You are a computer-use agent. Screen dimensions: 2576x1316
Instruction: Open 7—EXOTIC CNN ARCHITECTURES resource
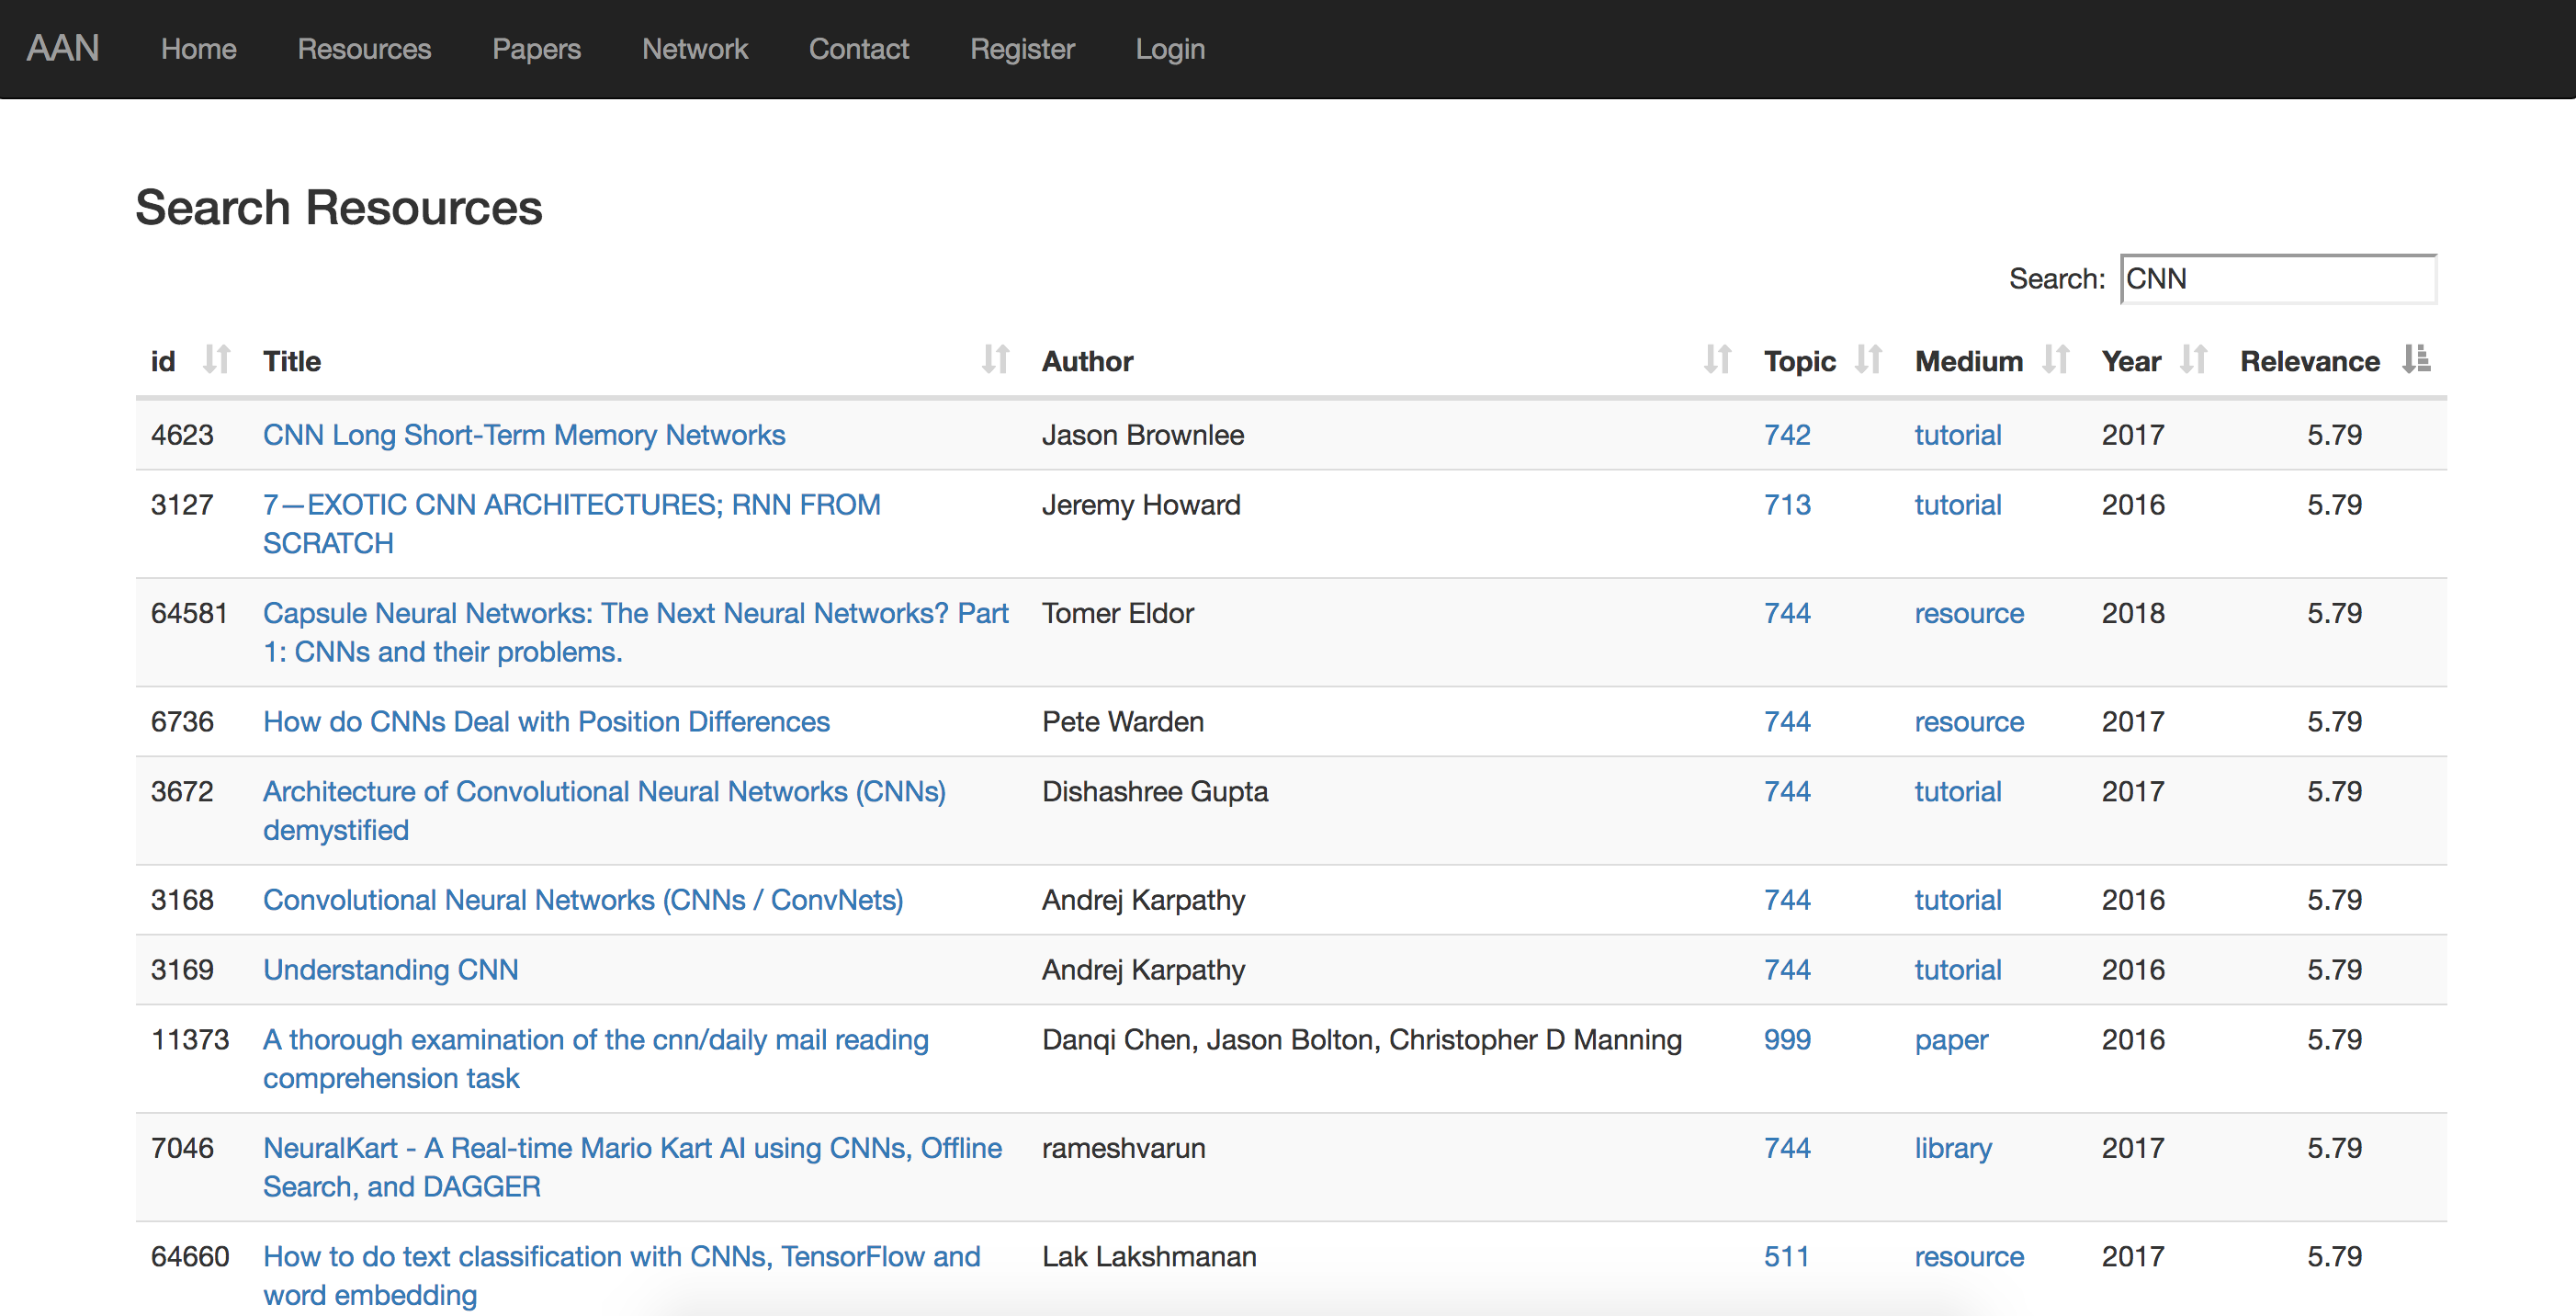tap(572, 524)
